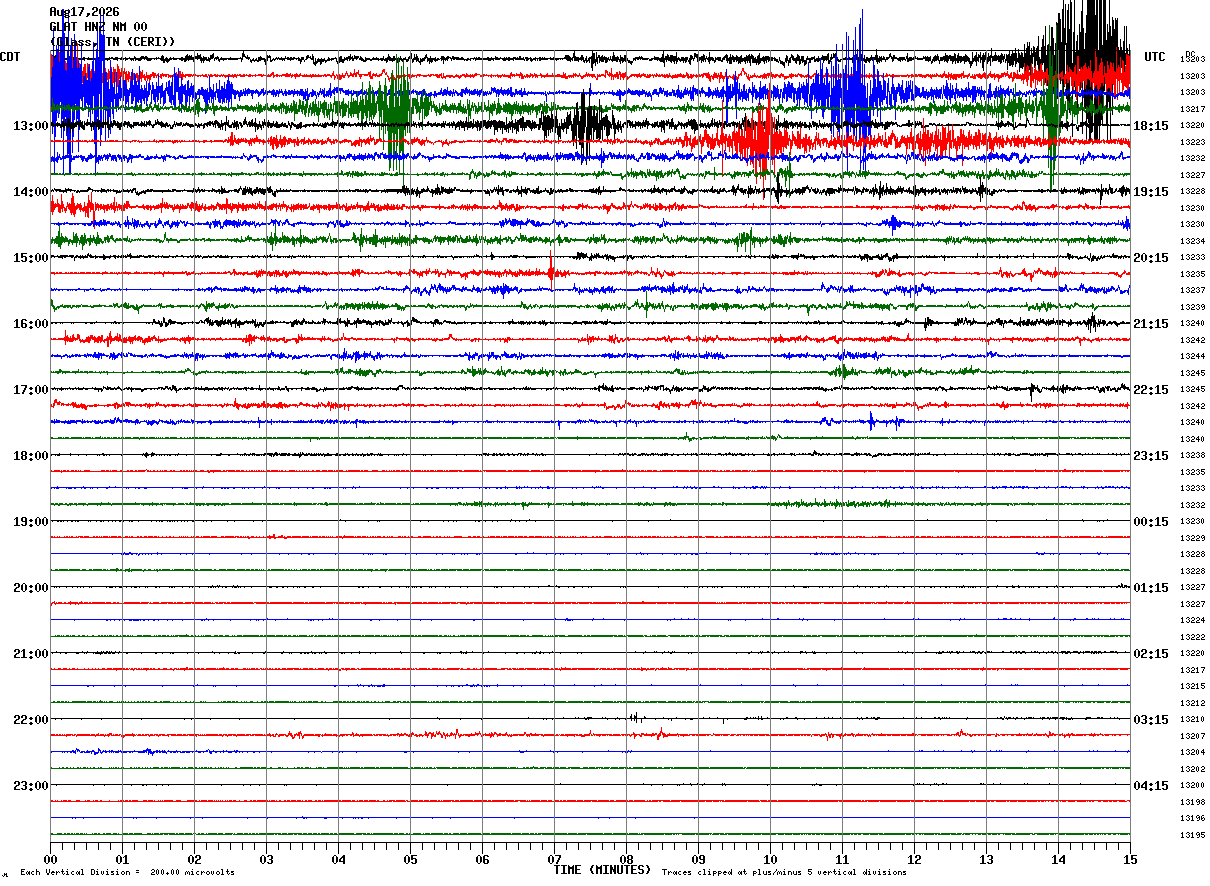Click minute 00 on the time axis
Viewport: 1210px width, 886px height.
pyautogui.click(x=50, y=860)
